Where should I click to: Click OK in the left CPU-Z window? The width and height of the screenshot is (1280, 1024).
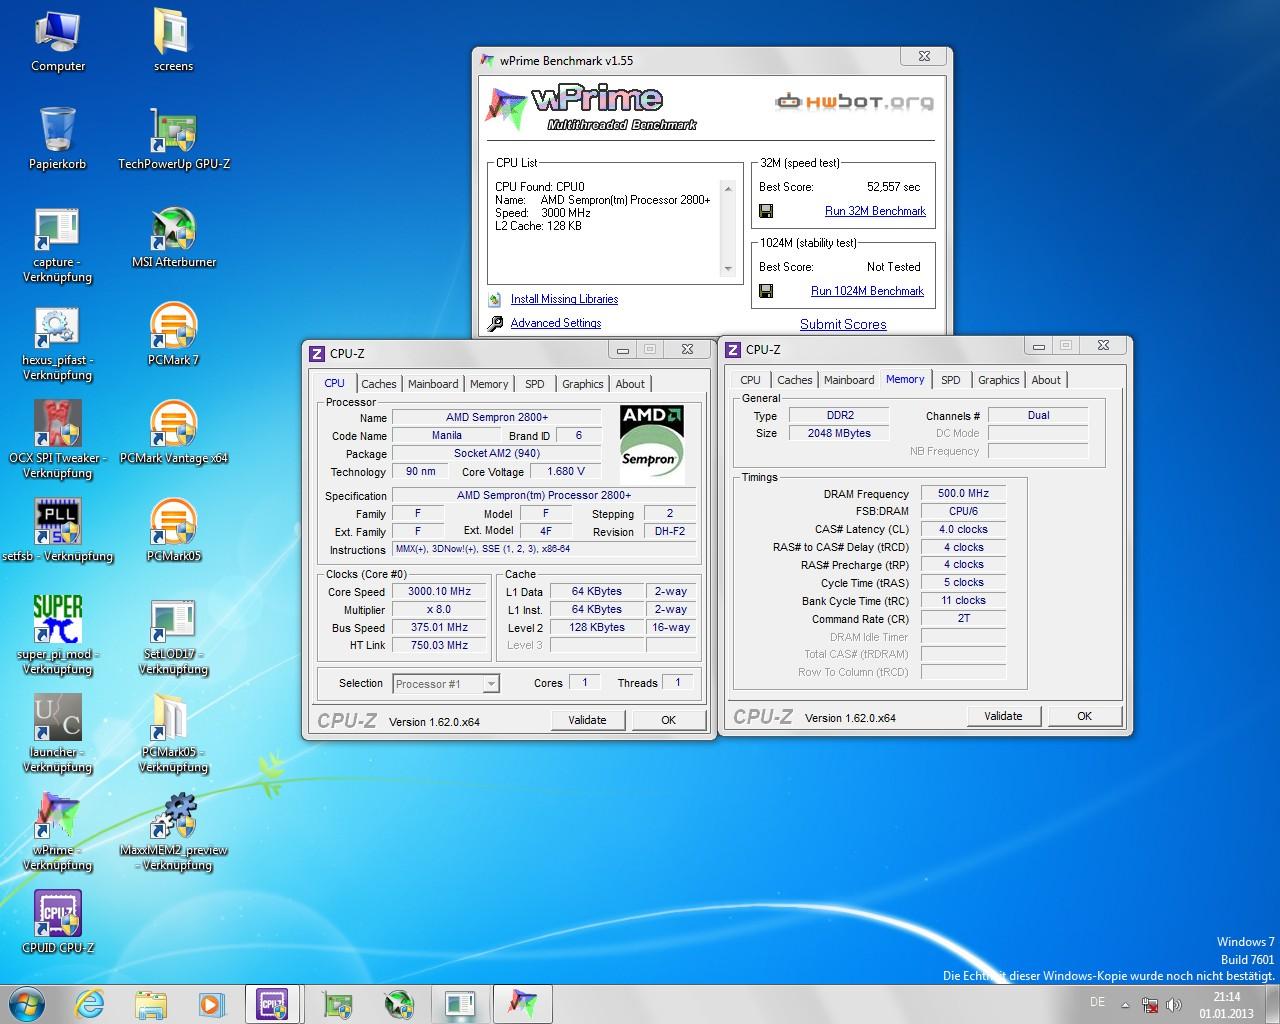tap(668, 720)
